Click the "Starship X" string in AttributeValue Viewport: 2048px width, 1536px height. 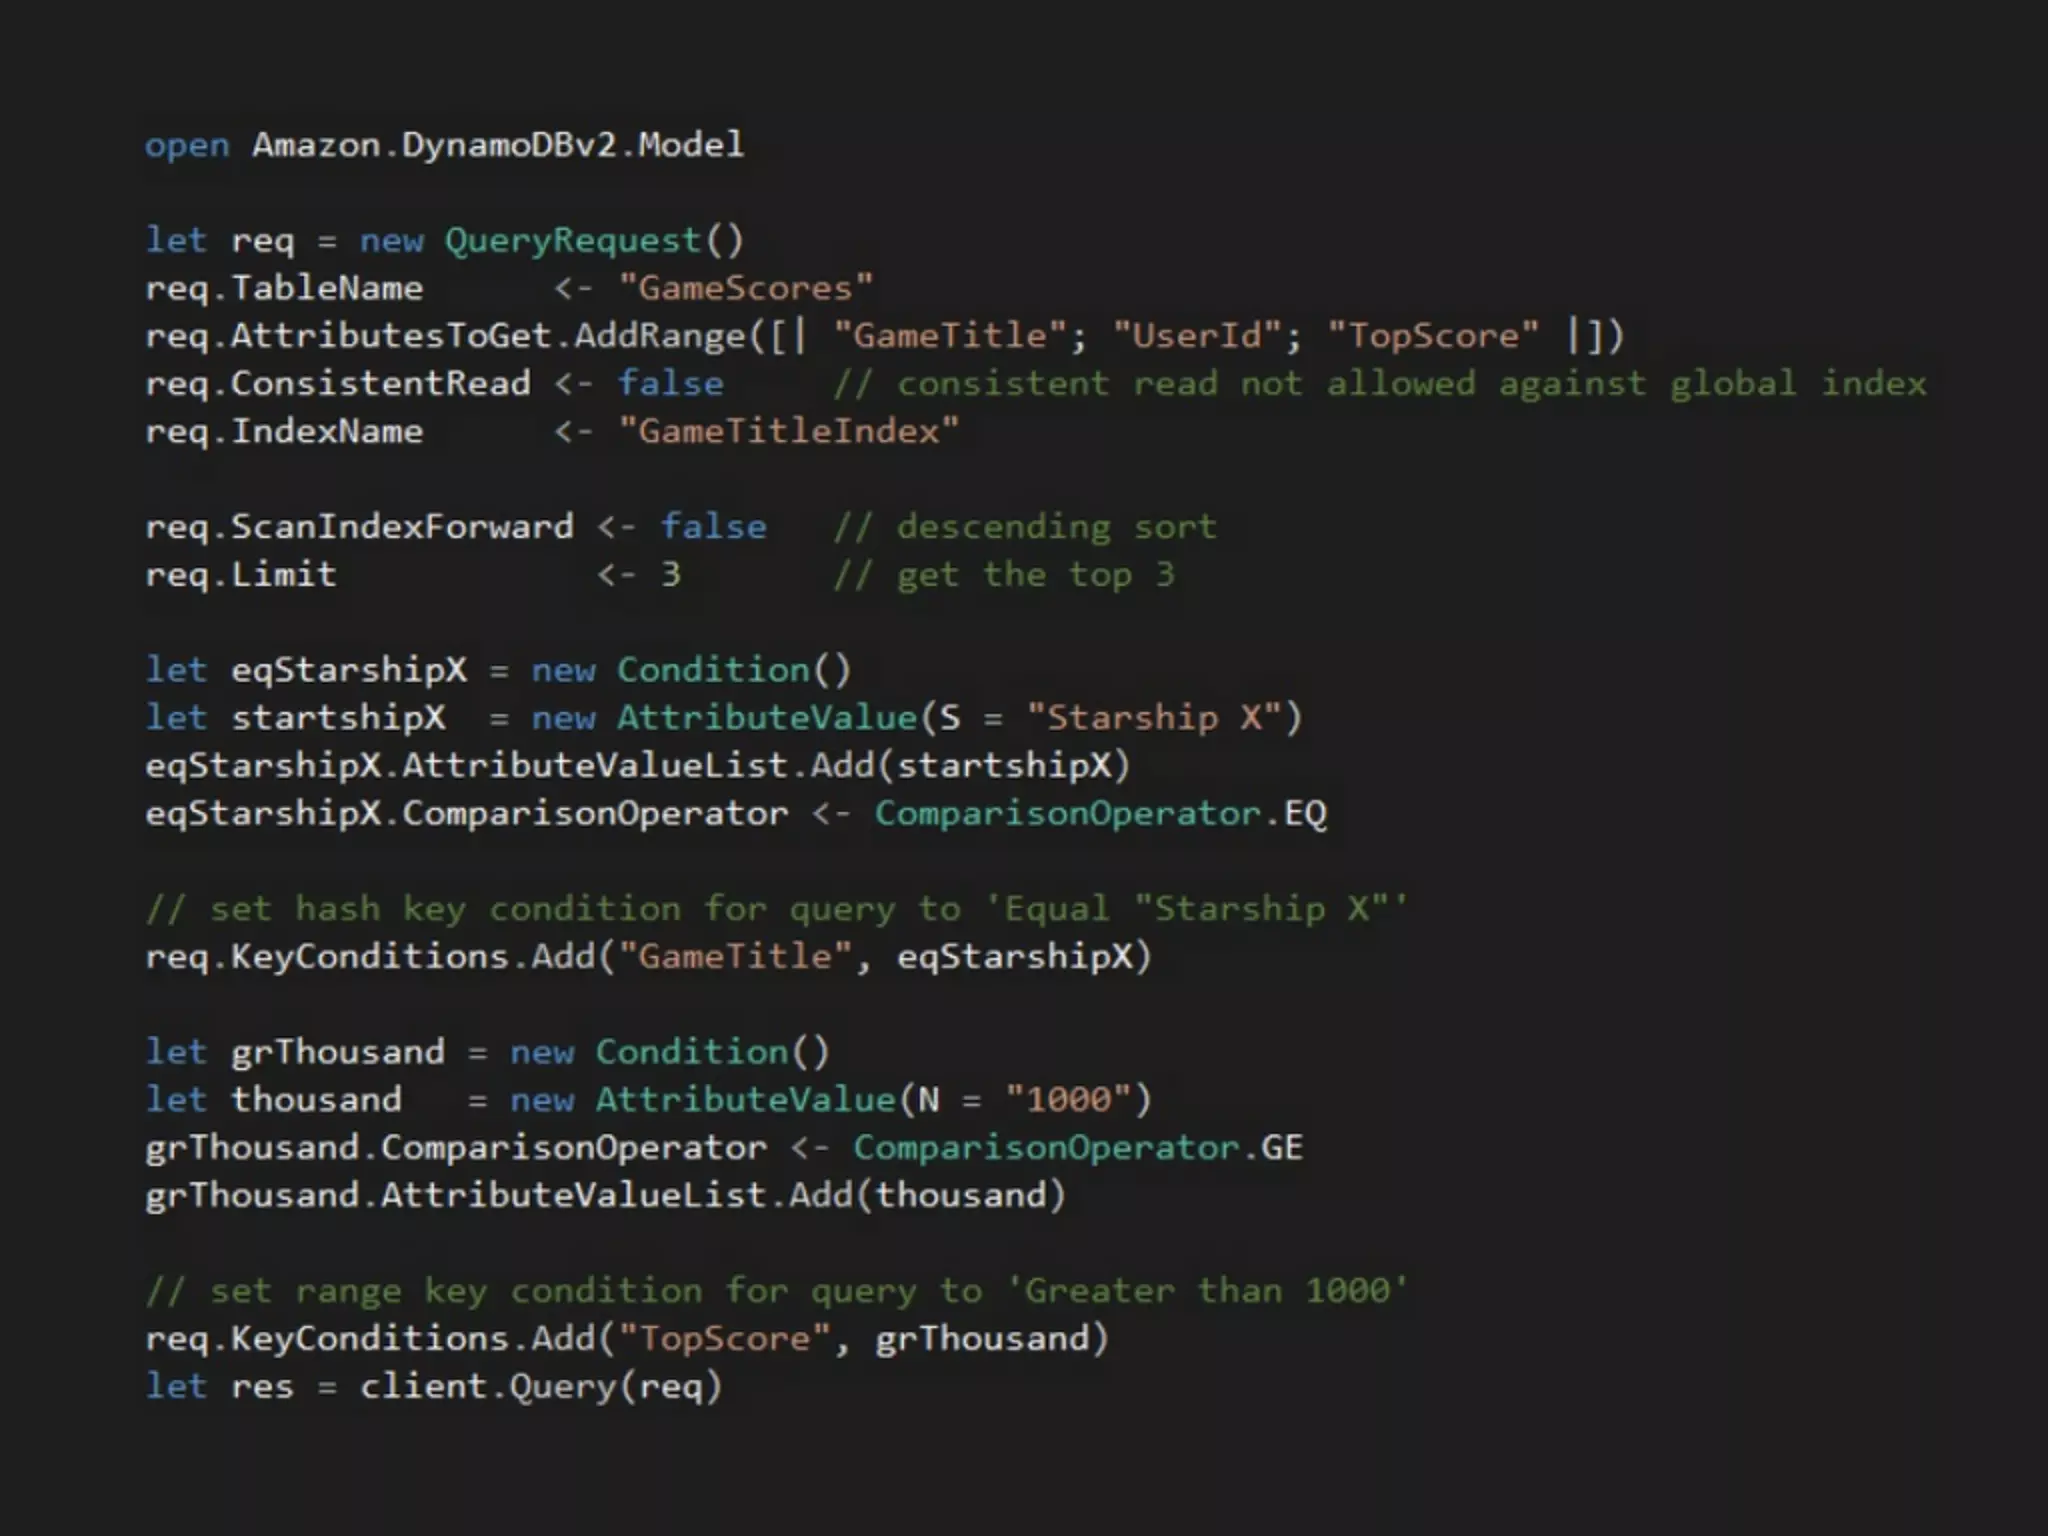tap(1154, 718)
